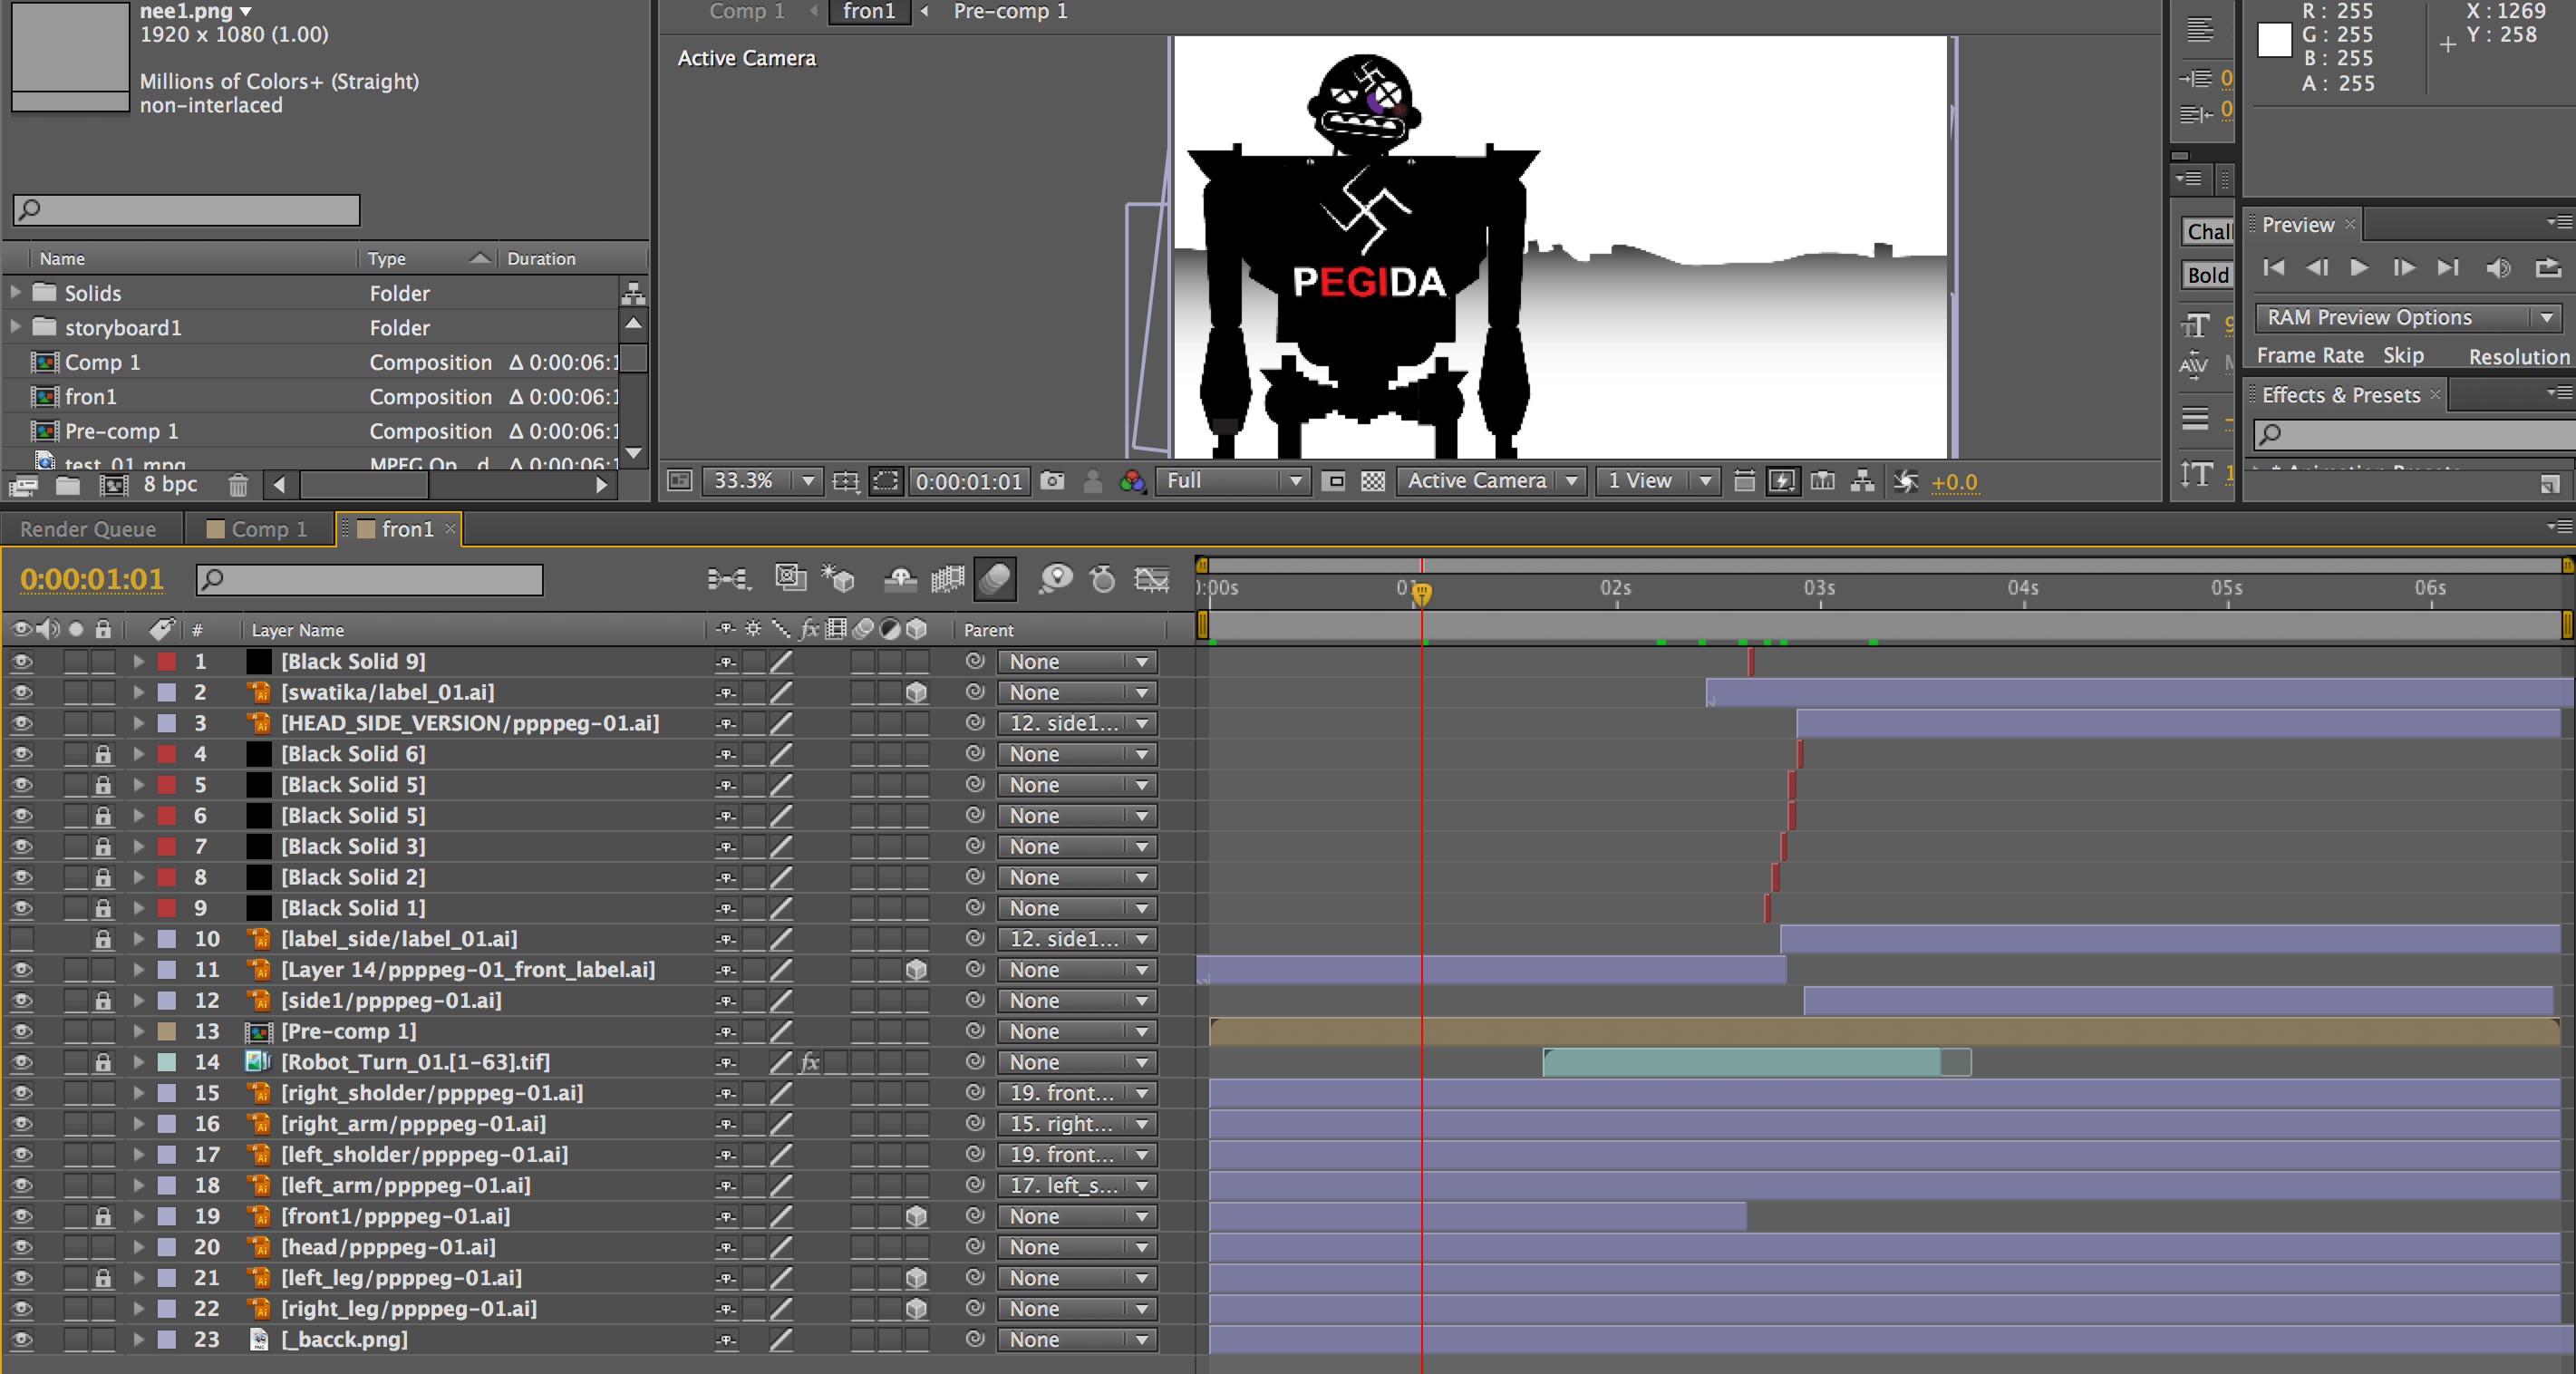Open the Graph Editor in the timeline
2576x1374 pixels.
[x=1151, y=578]
